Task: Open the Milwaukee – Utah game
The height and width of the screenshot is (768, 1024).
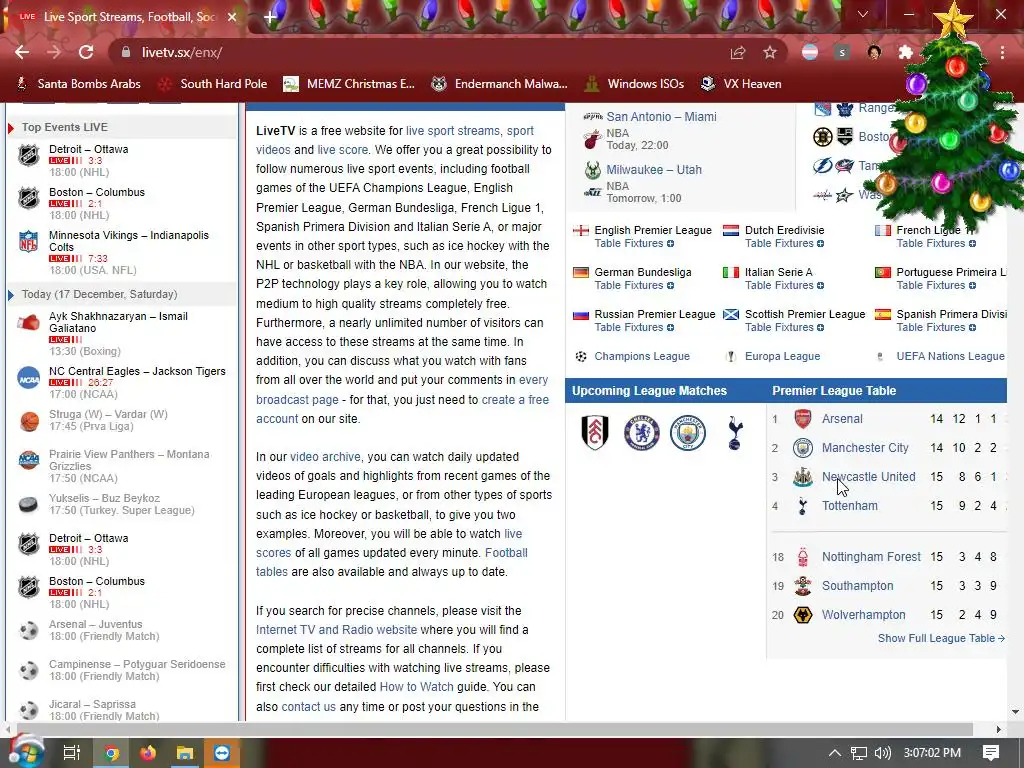Action: coord(654,170)
